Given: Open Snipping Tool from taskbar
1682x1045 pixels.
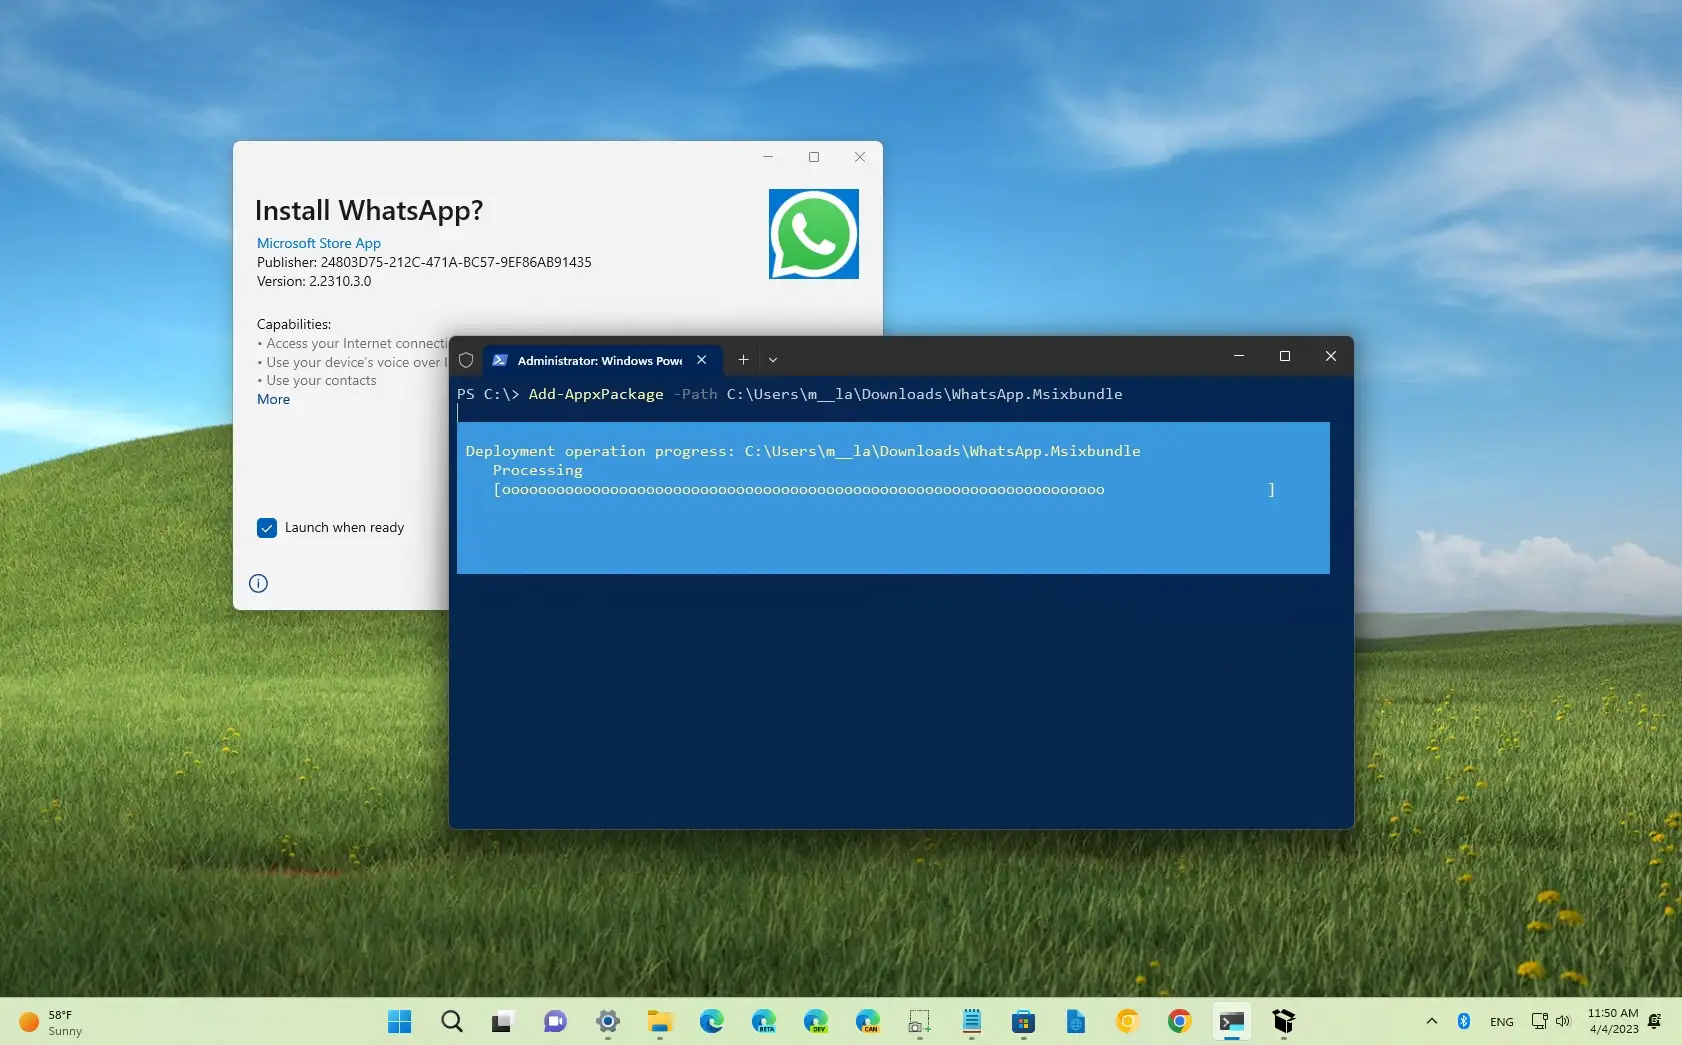Looking at the screenshot, I should click(x=920, y=1021).
